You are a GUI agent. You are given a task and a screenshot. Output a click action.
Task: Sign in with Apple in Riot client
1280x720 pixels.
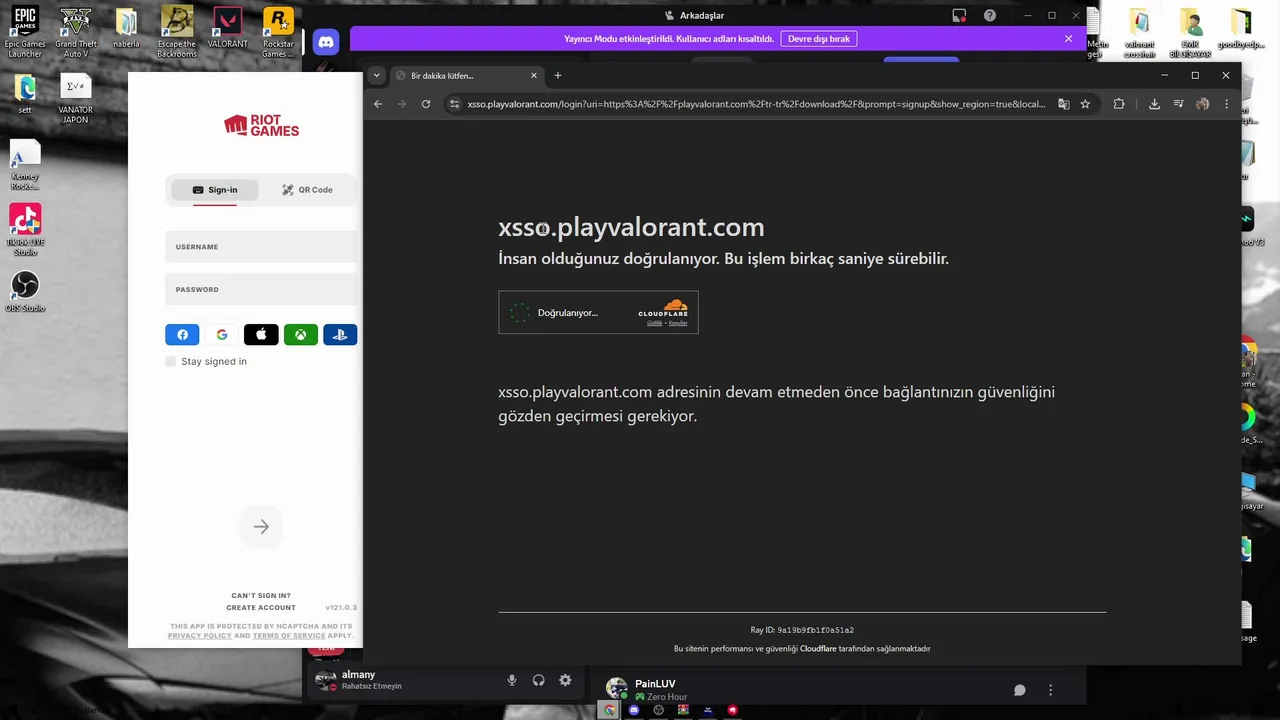[x=261, y=335]
